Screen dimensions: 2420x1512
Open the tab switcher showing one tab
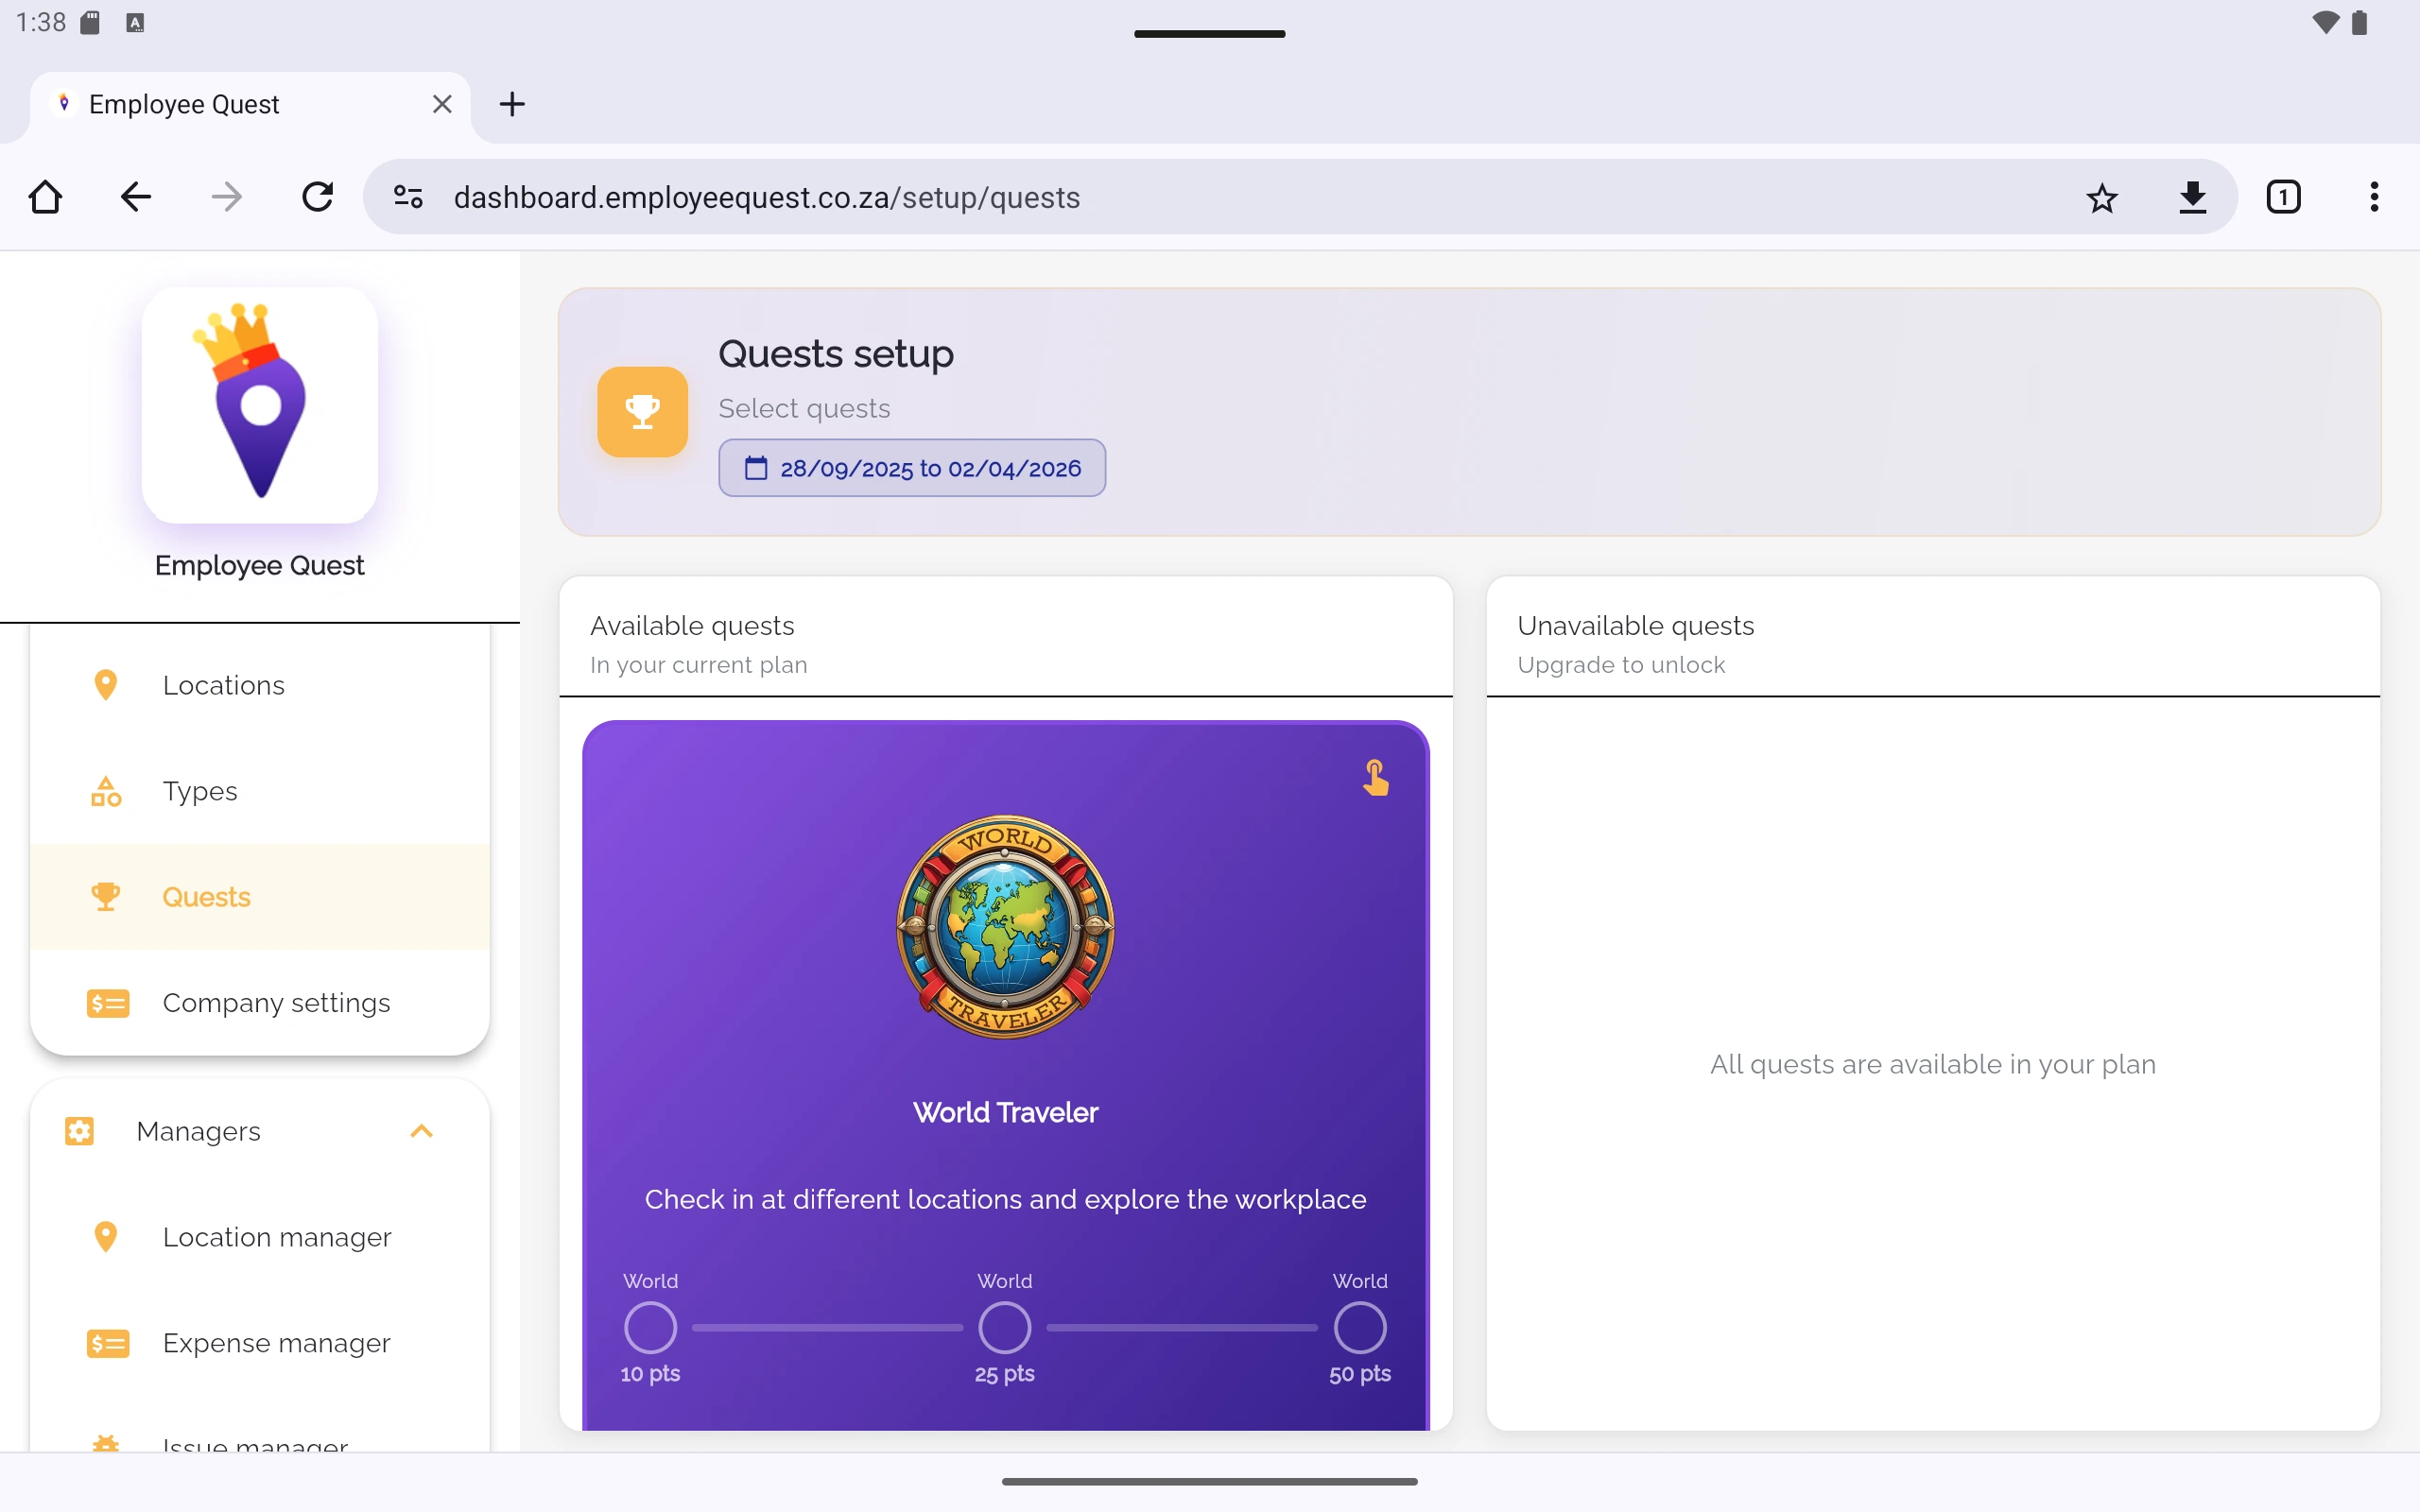coord(2284,197)
